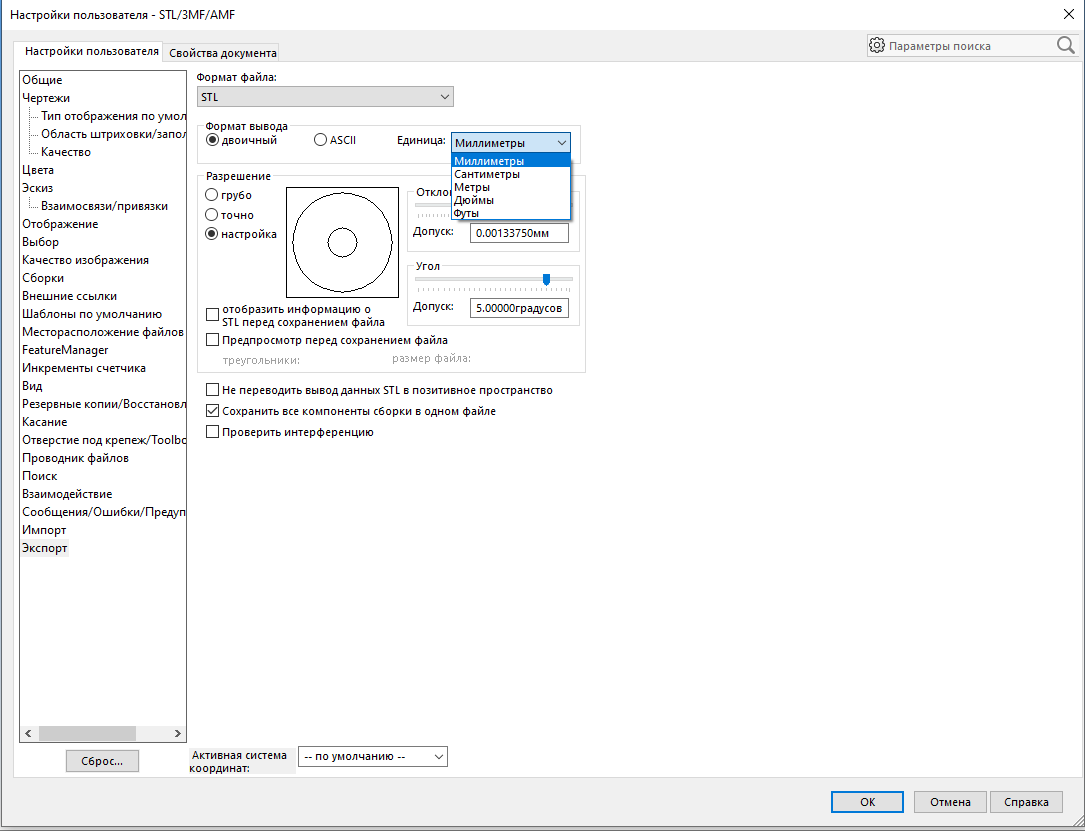Switch to Свойства документа tab

click(x=223, y=53)
